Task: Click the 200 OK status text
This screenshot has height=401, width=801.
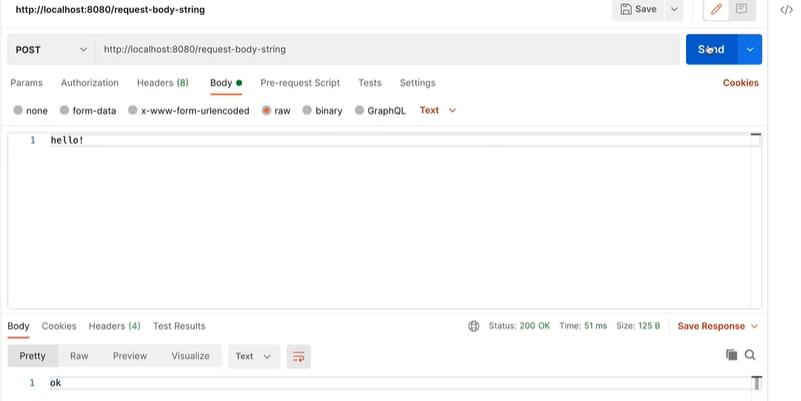Action: click(x=535, y=326)
